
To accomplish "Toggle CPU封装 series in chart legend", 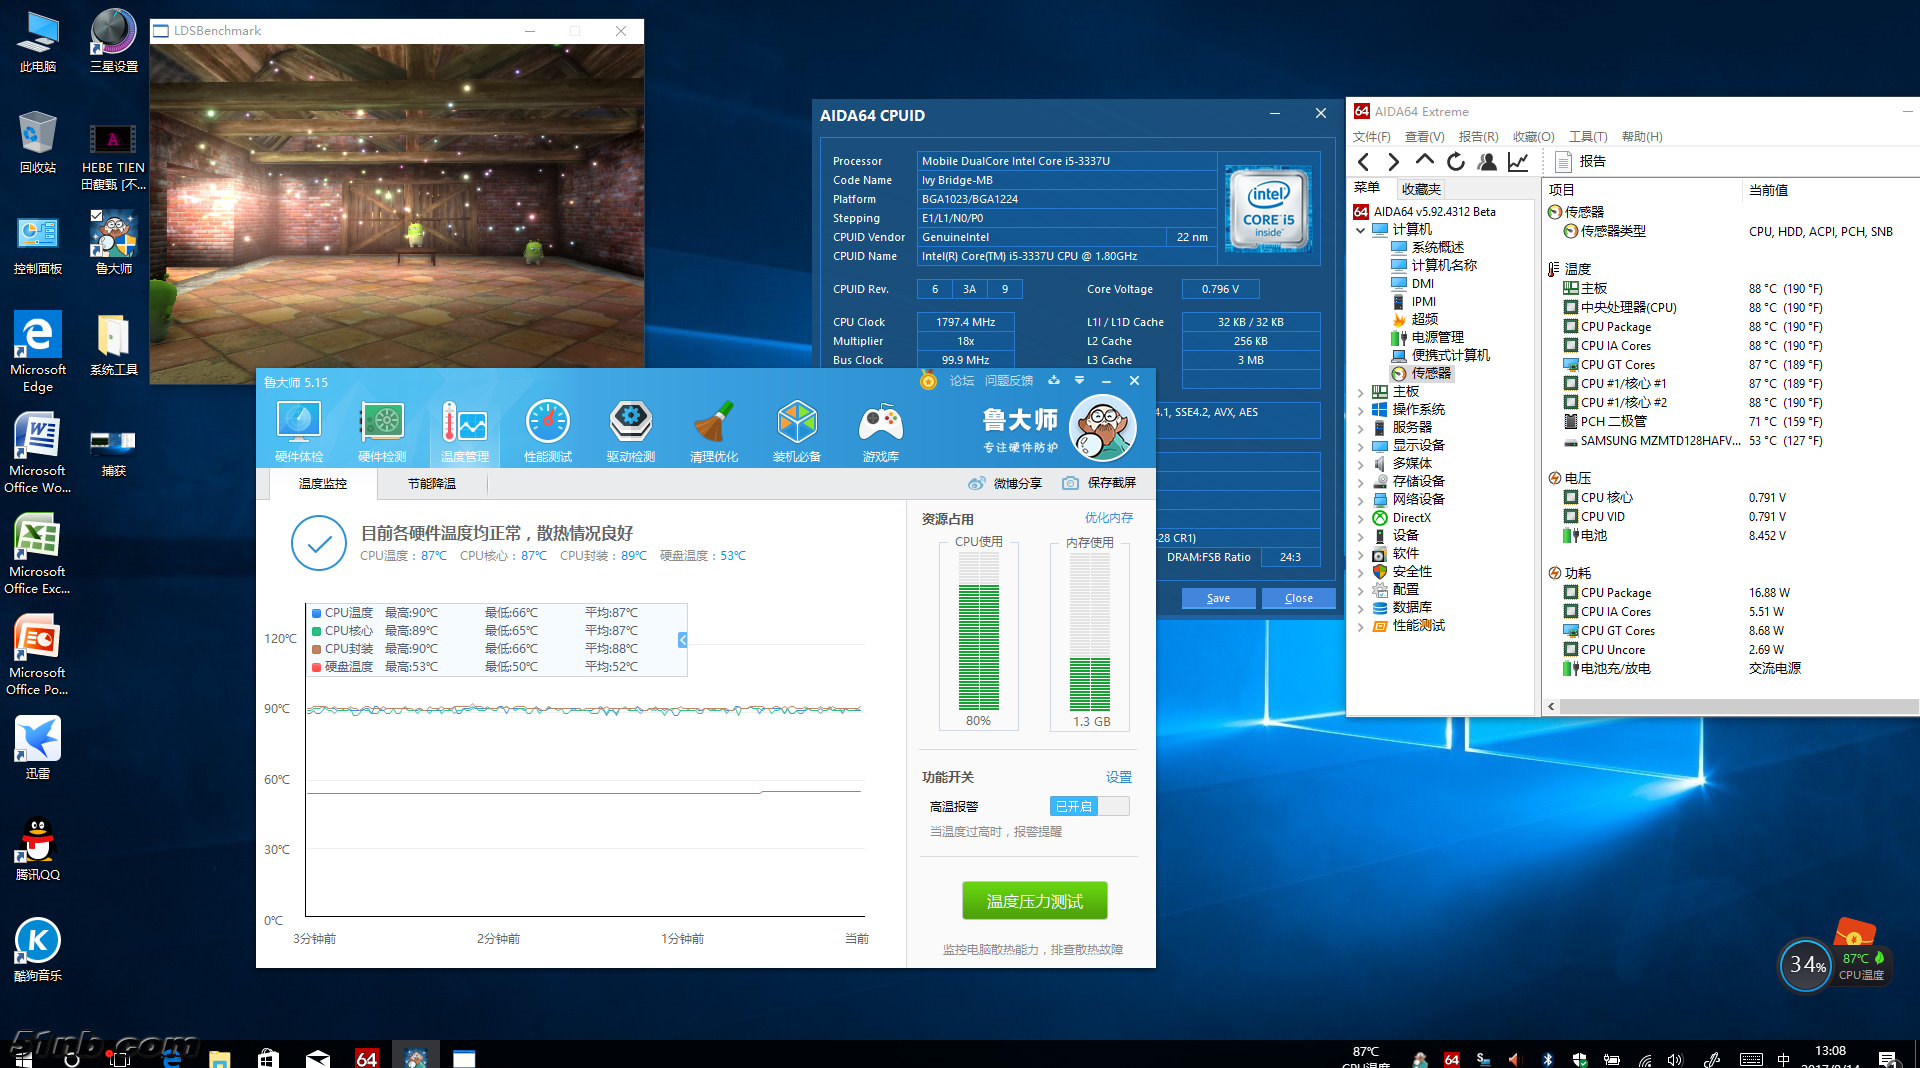I will point(342,649).
